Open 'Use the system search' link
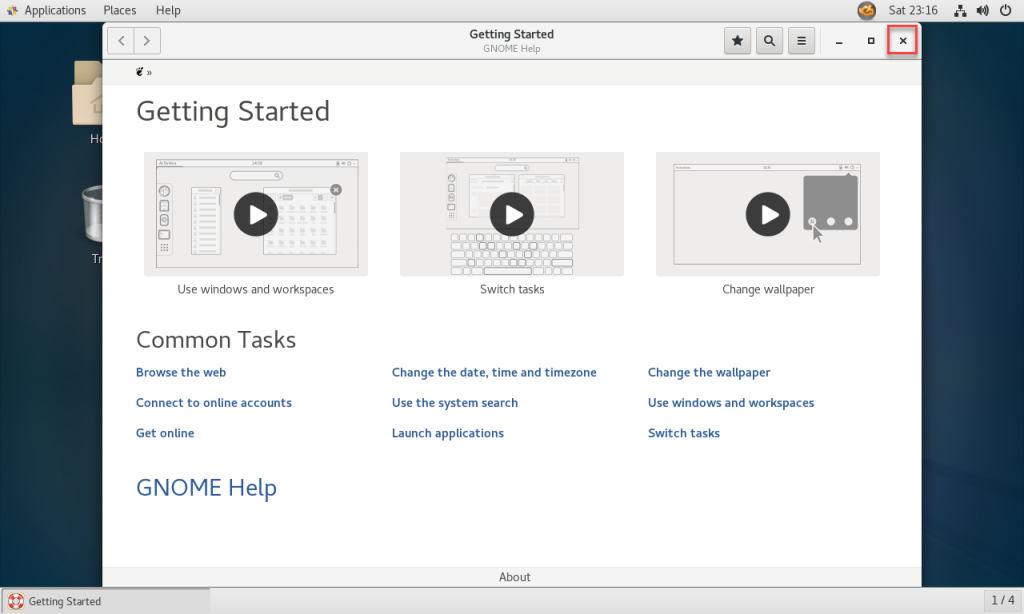 point(455,402)
